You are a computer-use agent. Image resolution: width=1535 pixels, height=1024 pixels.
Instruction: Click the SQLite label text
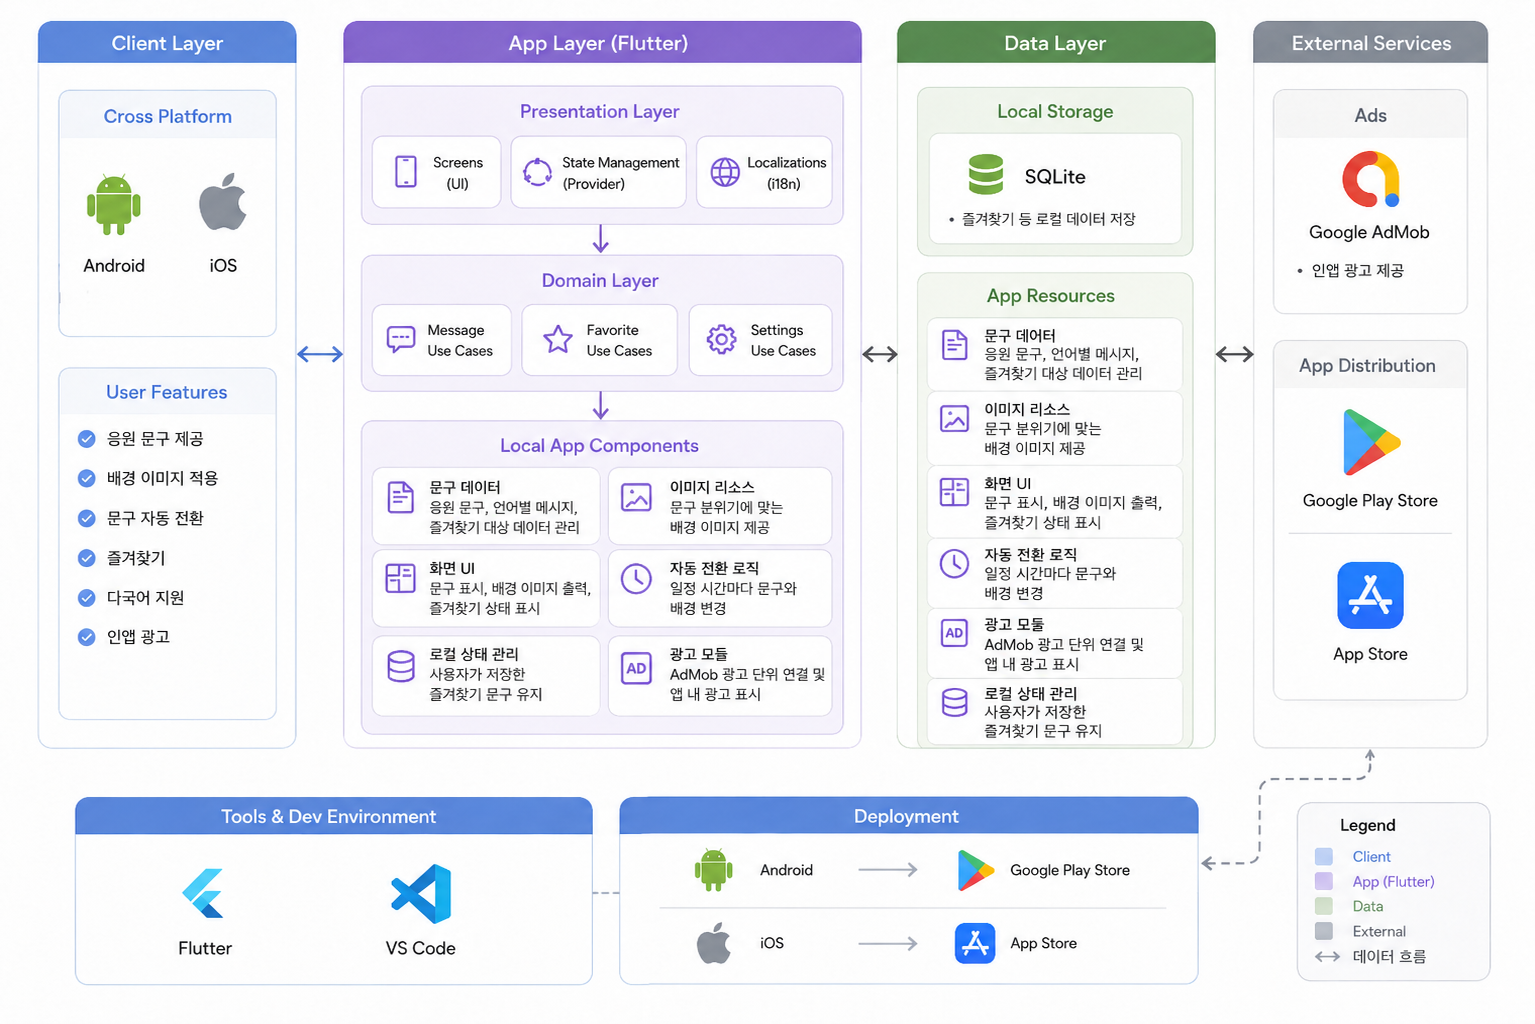[x=1055, y=177]
